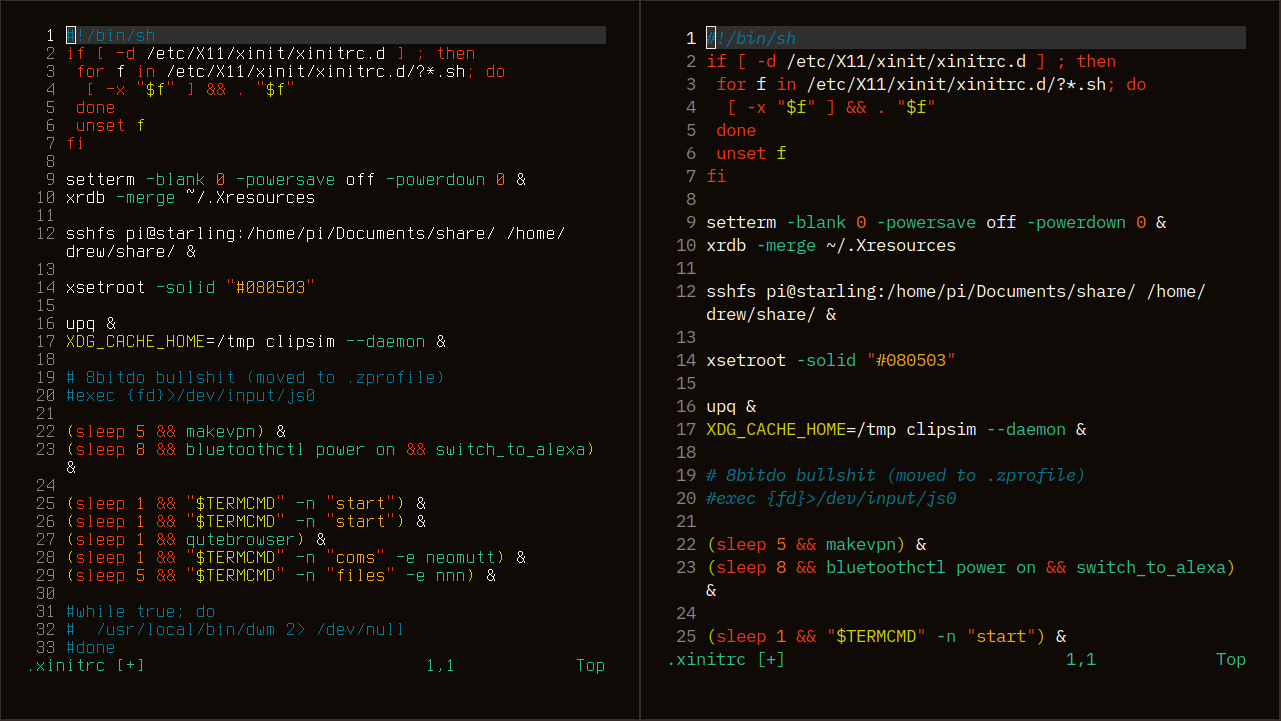Screen dimensions: 1281x721
Task: Click "clipsim" on line 17 in left pane
Action: (x=300, y=342)
